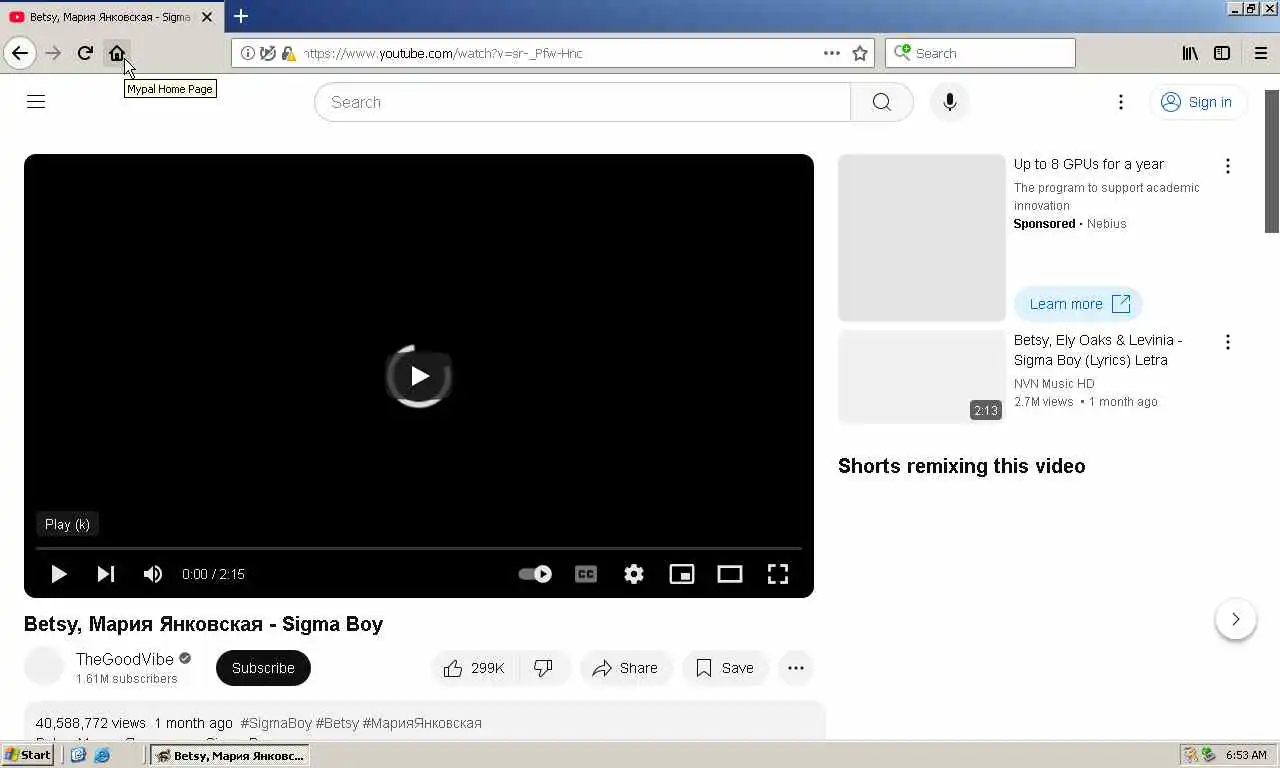Screen dimensions: 1280x768
Task: Click the video progress bar
Action: pos(419,548)
